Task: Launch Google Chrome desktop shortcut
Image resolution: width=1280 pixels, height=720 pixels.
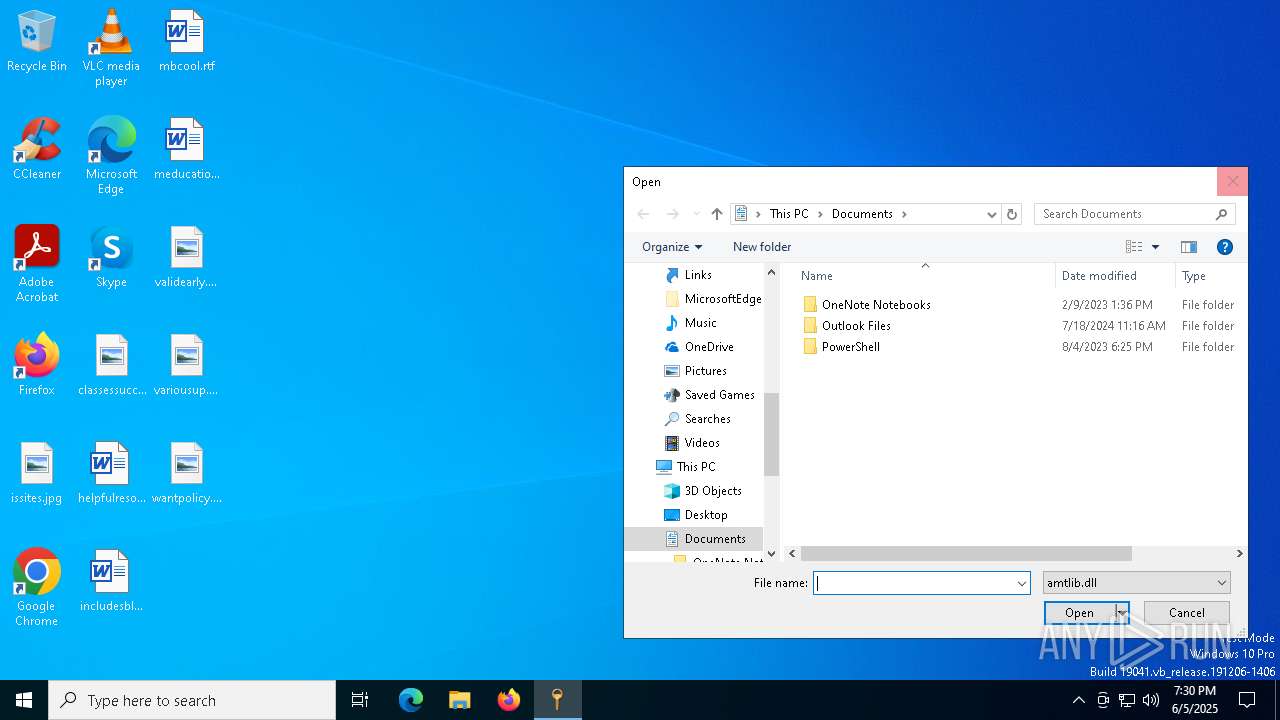Action: (37, 588)
